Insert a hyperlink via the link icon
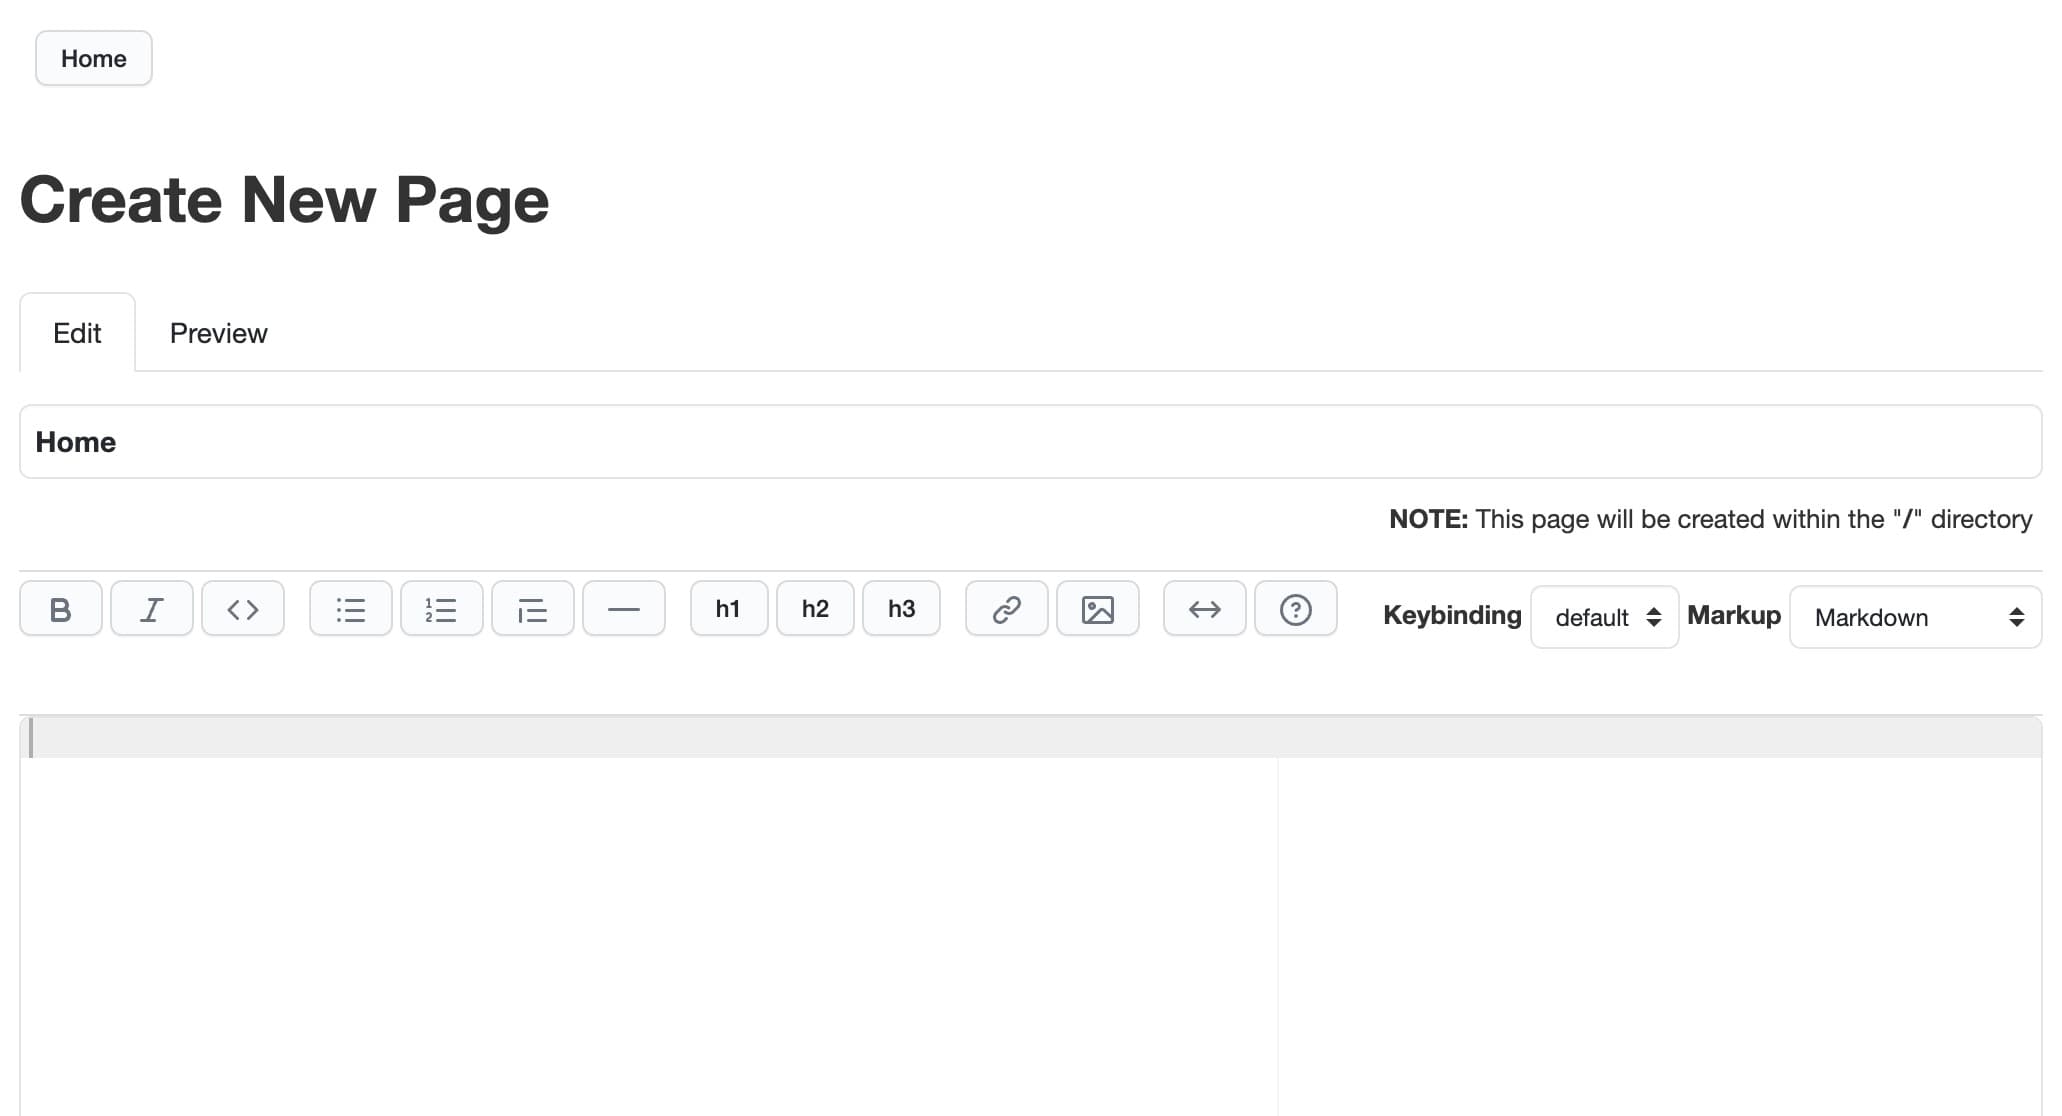The height and width of the screenshot is (1116, 2062). coord(1006,608)
